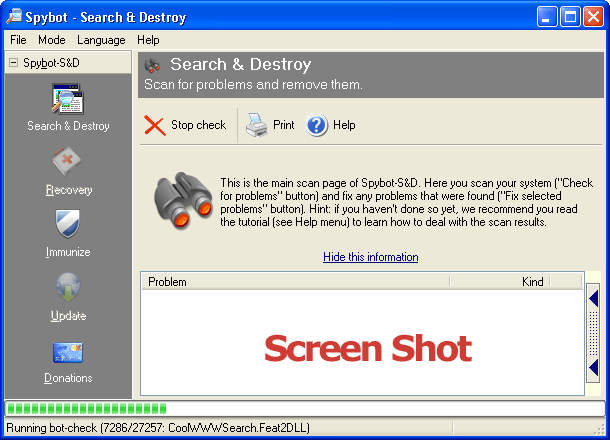Sort results by the Kind column header

[533, 282]
